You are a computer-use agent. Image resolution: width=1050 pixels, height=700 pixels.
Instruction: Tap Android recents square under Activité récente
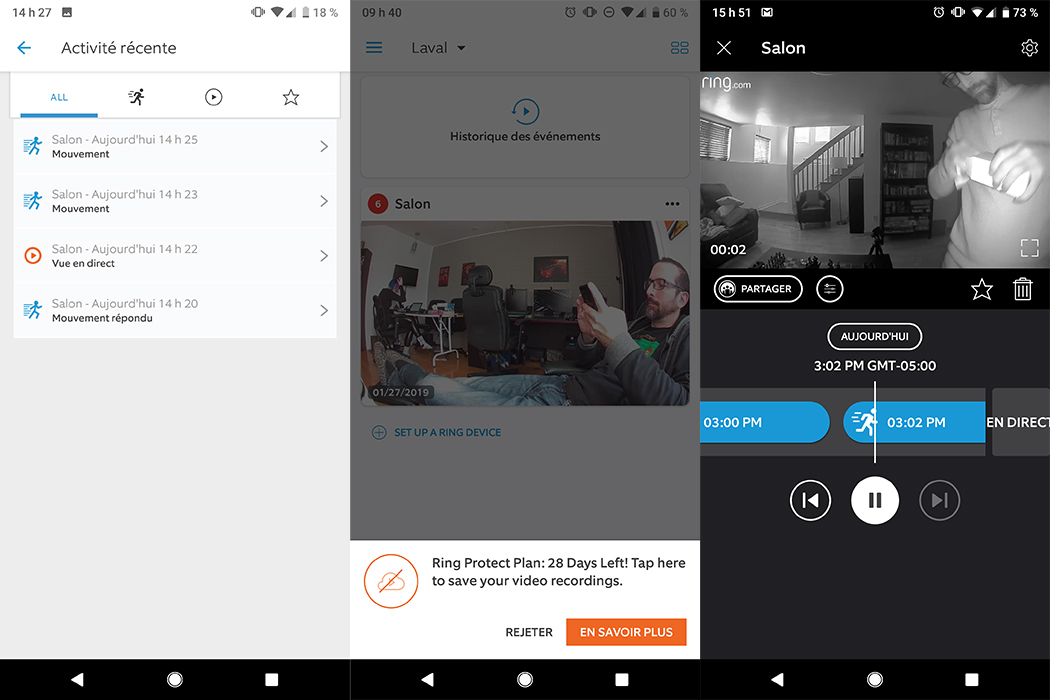pos(271,680)
